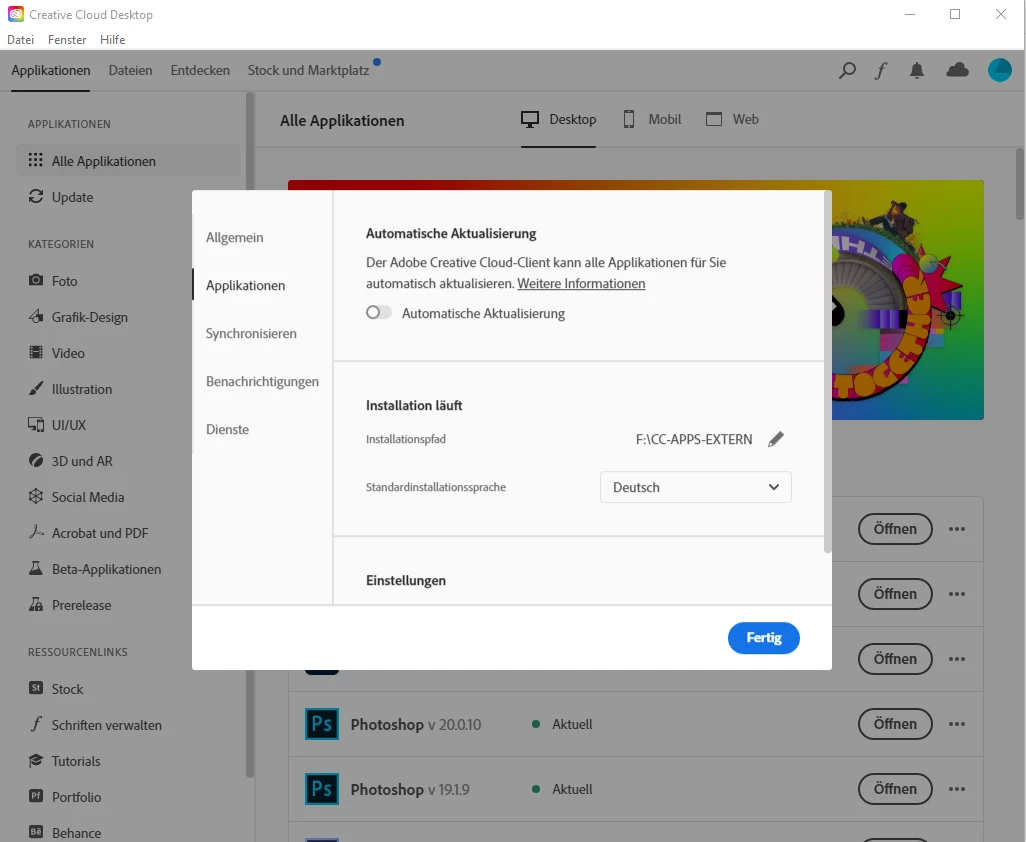Select the Foto category icon
This screenshot has width=1026, height=842.
(36, 280)
